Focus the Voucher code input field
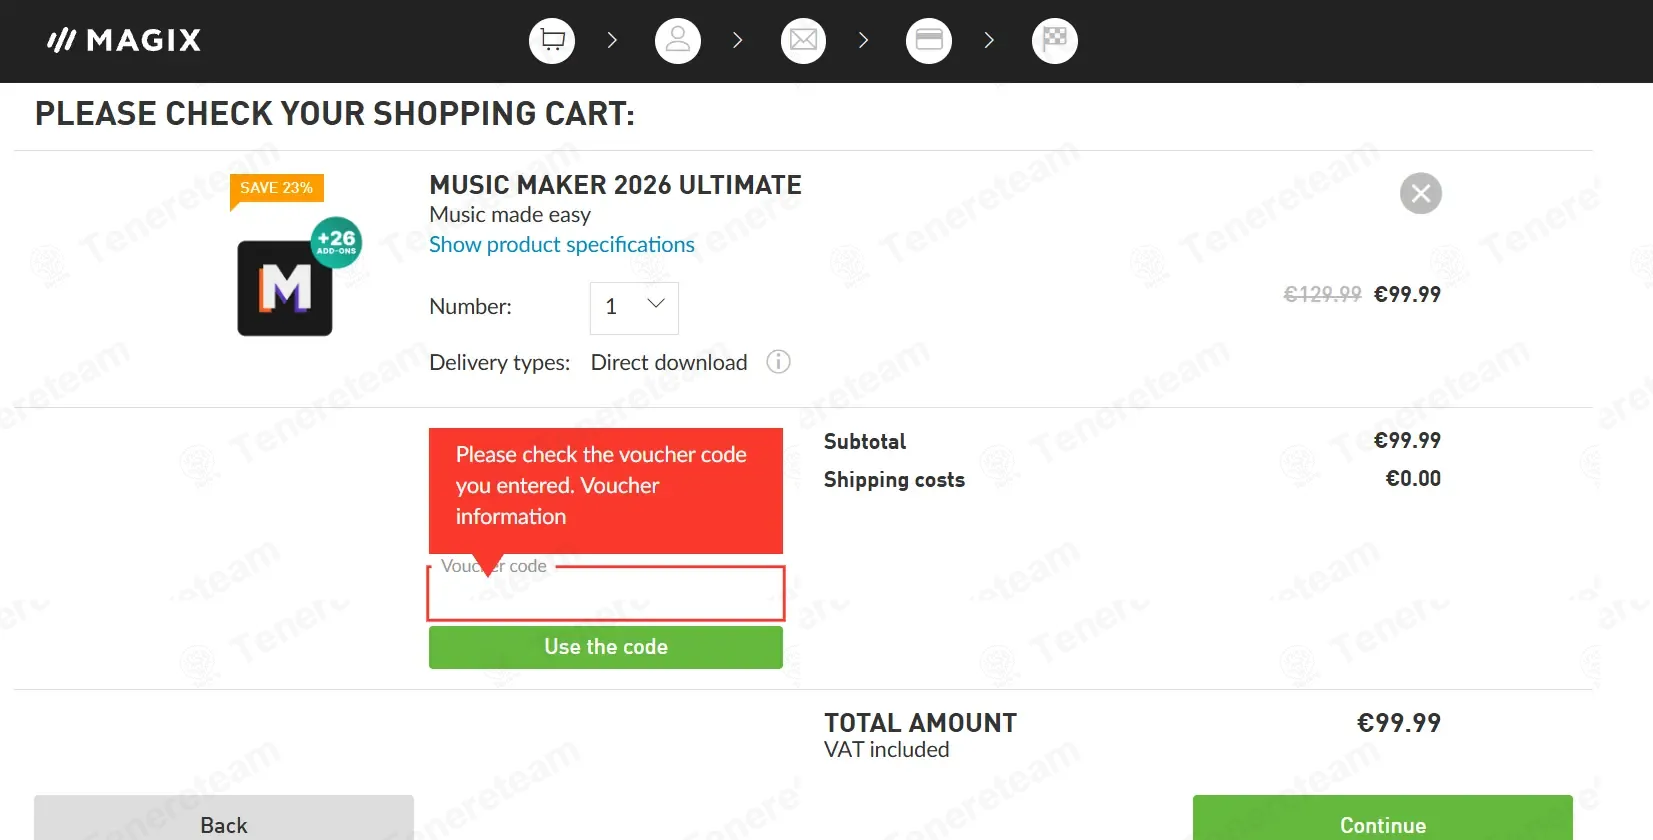This screenshot has width=1653, height=840. [x=606, y=594]
